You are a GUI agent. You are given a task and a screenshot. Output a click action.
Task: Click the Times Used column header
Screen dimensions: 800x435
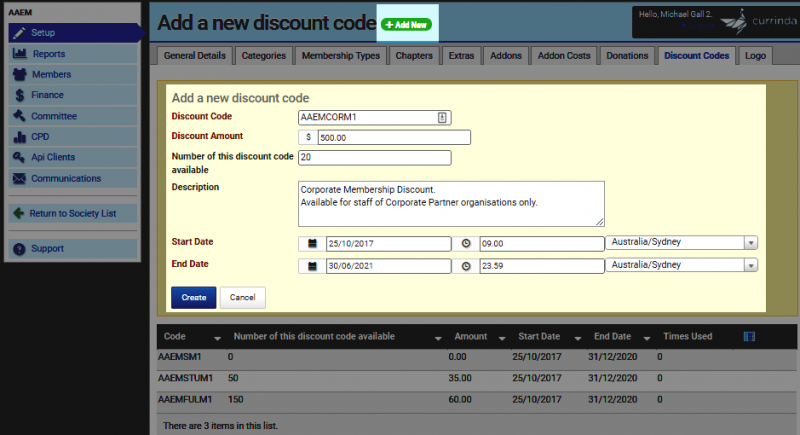[687, 337]
